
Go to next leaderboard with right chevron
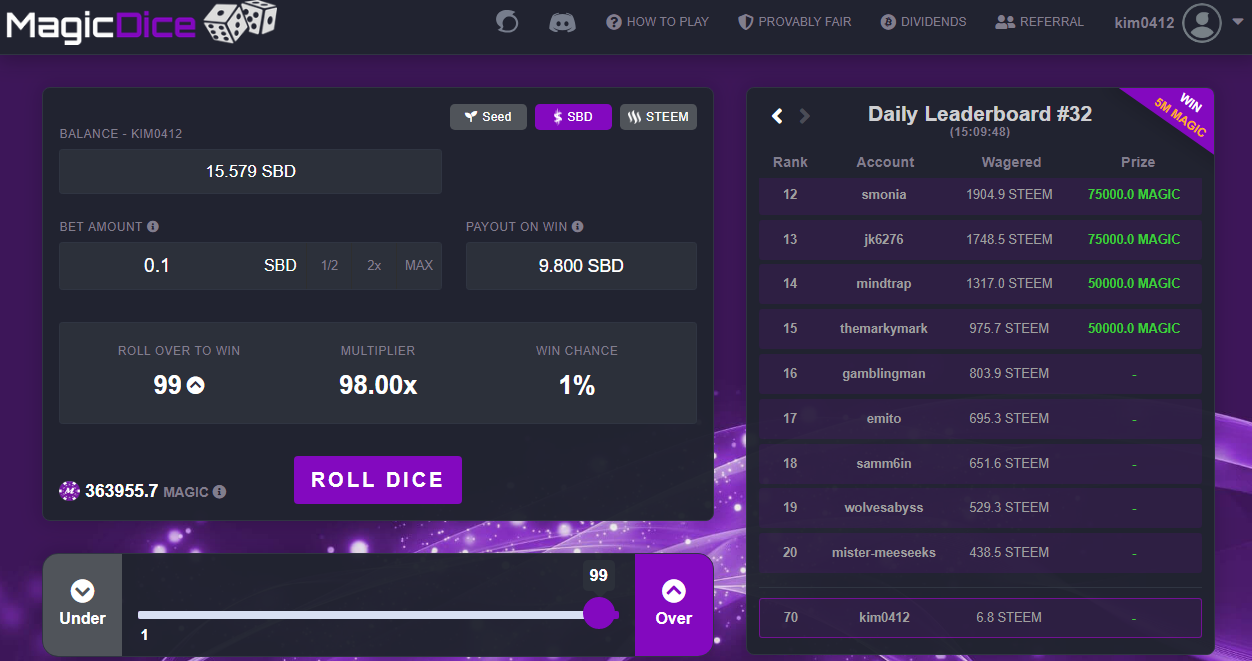point(804,116)
